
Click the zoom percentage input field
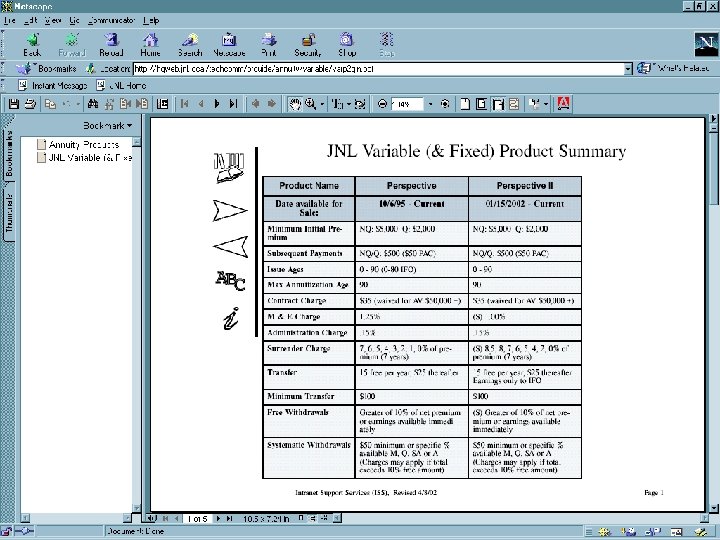tap(407, 104)
